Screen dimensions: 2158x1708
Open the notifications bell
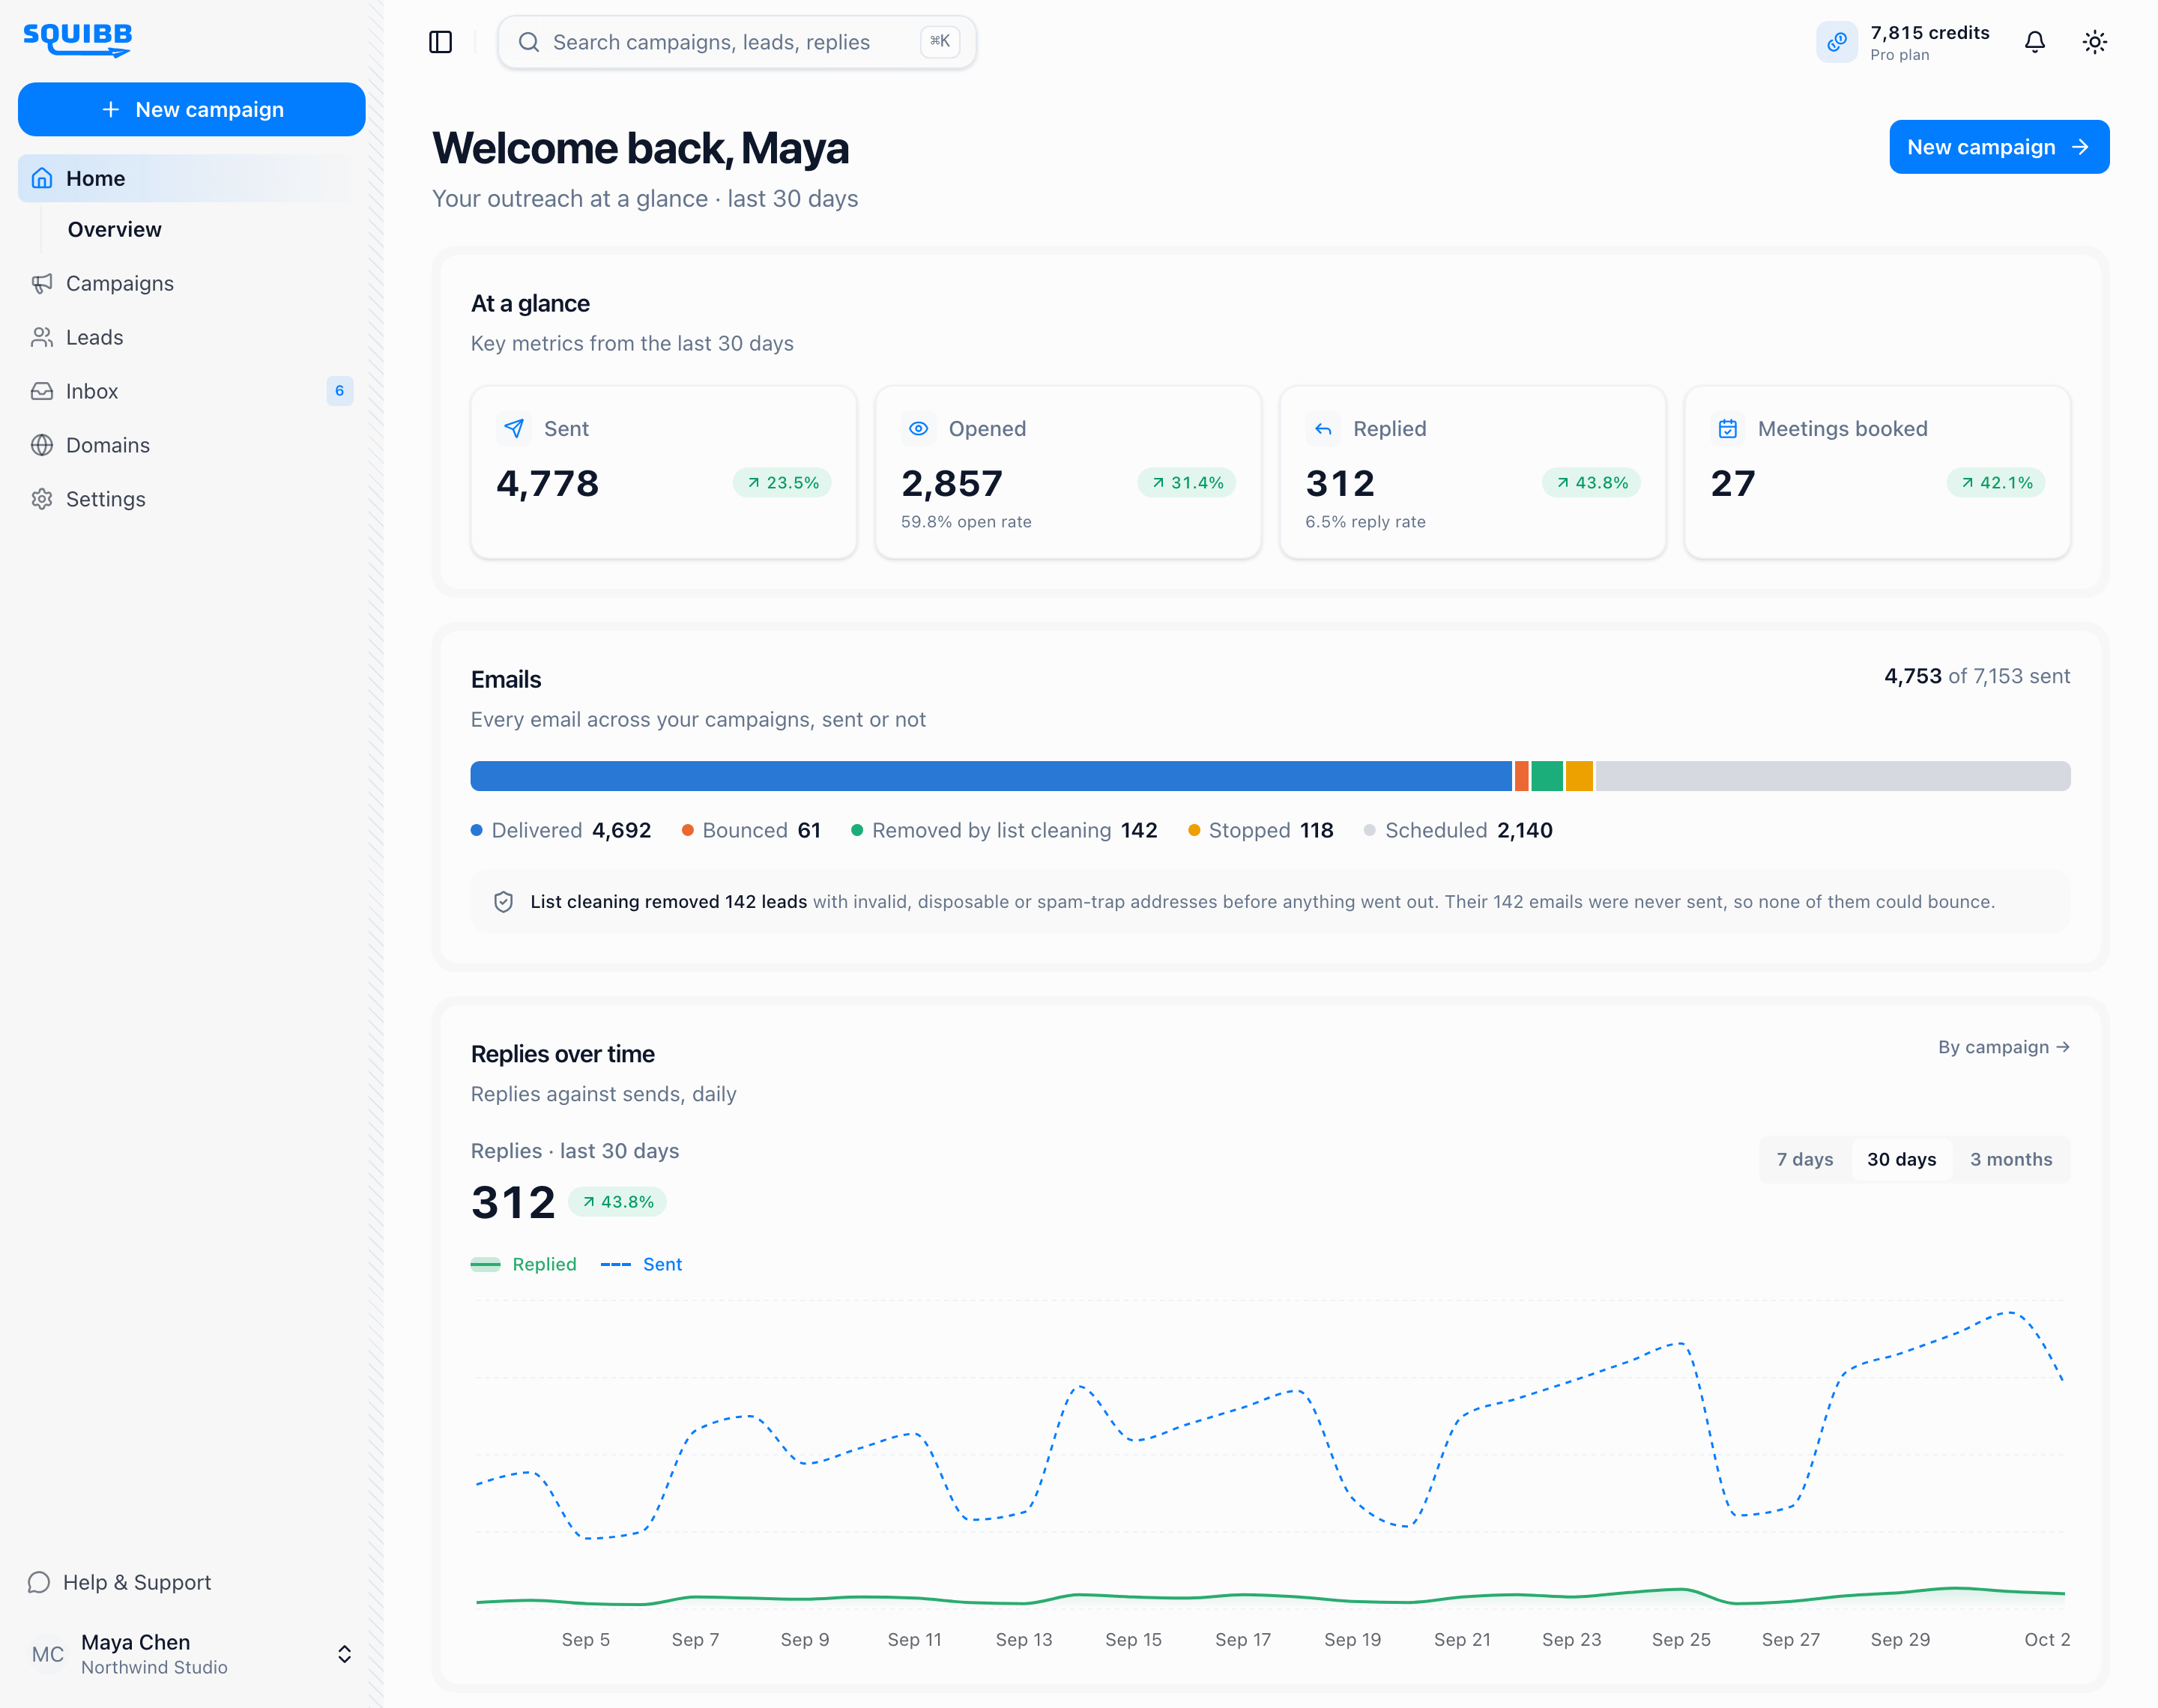[x=2034, y=42]
